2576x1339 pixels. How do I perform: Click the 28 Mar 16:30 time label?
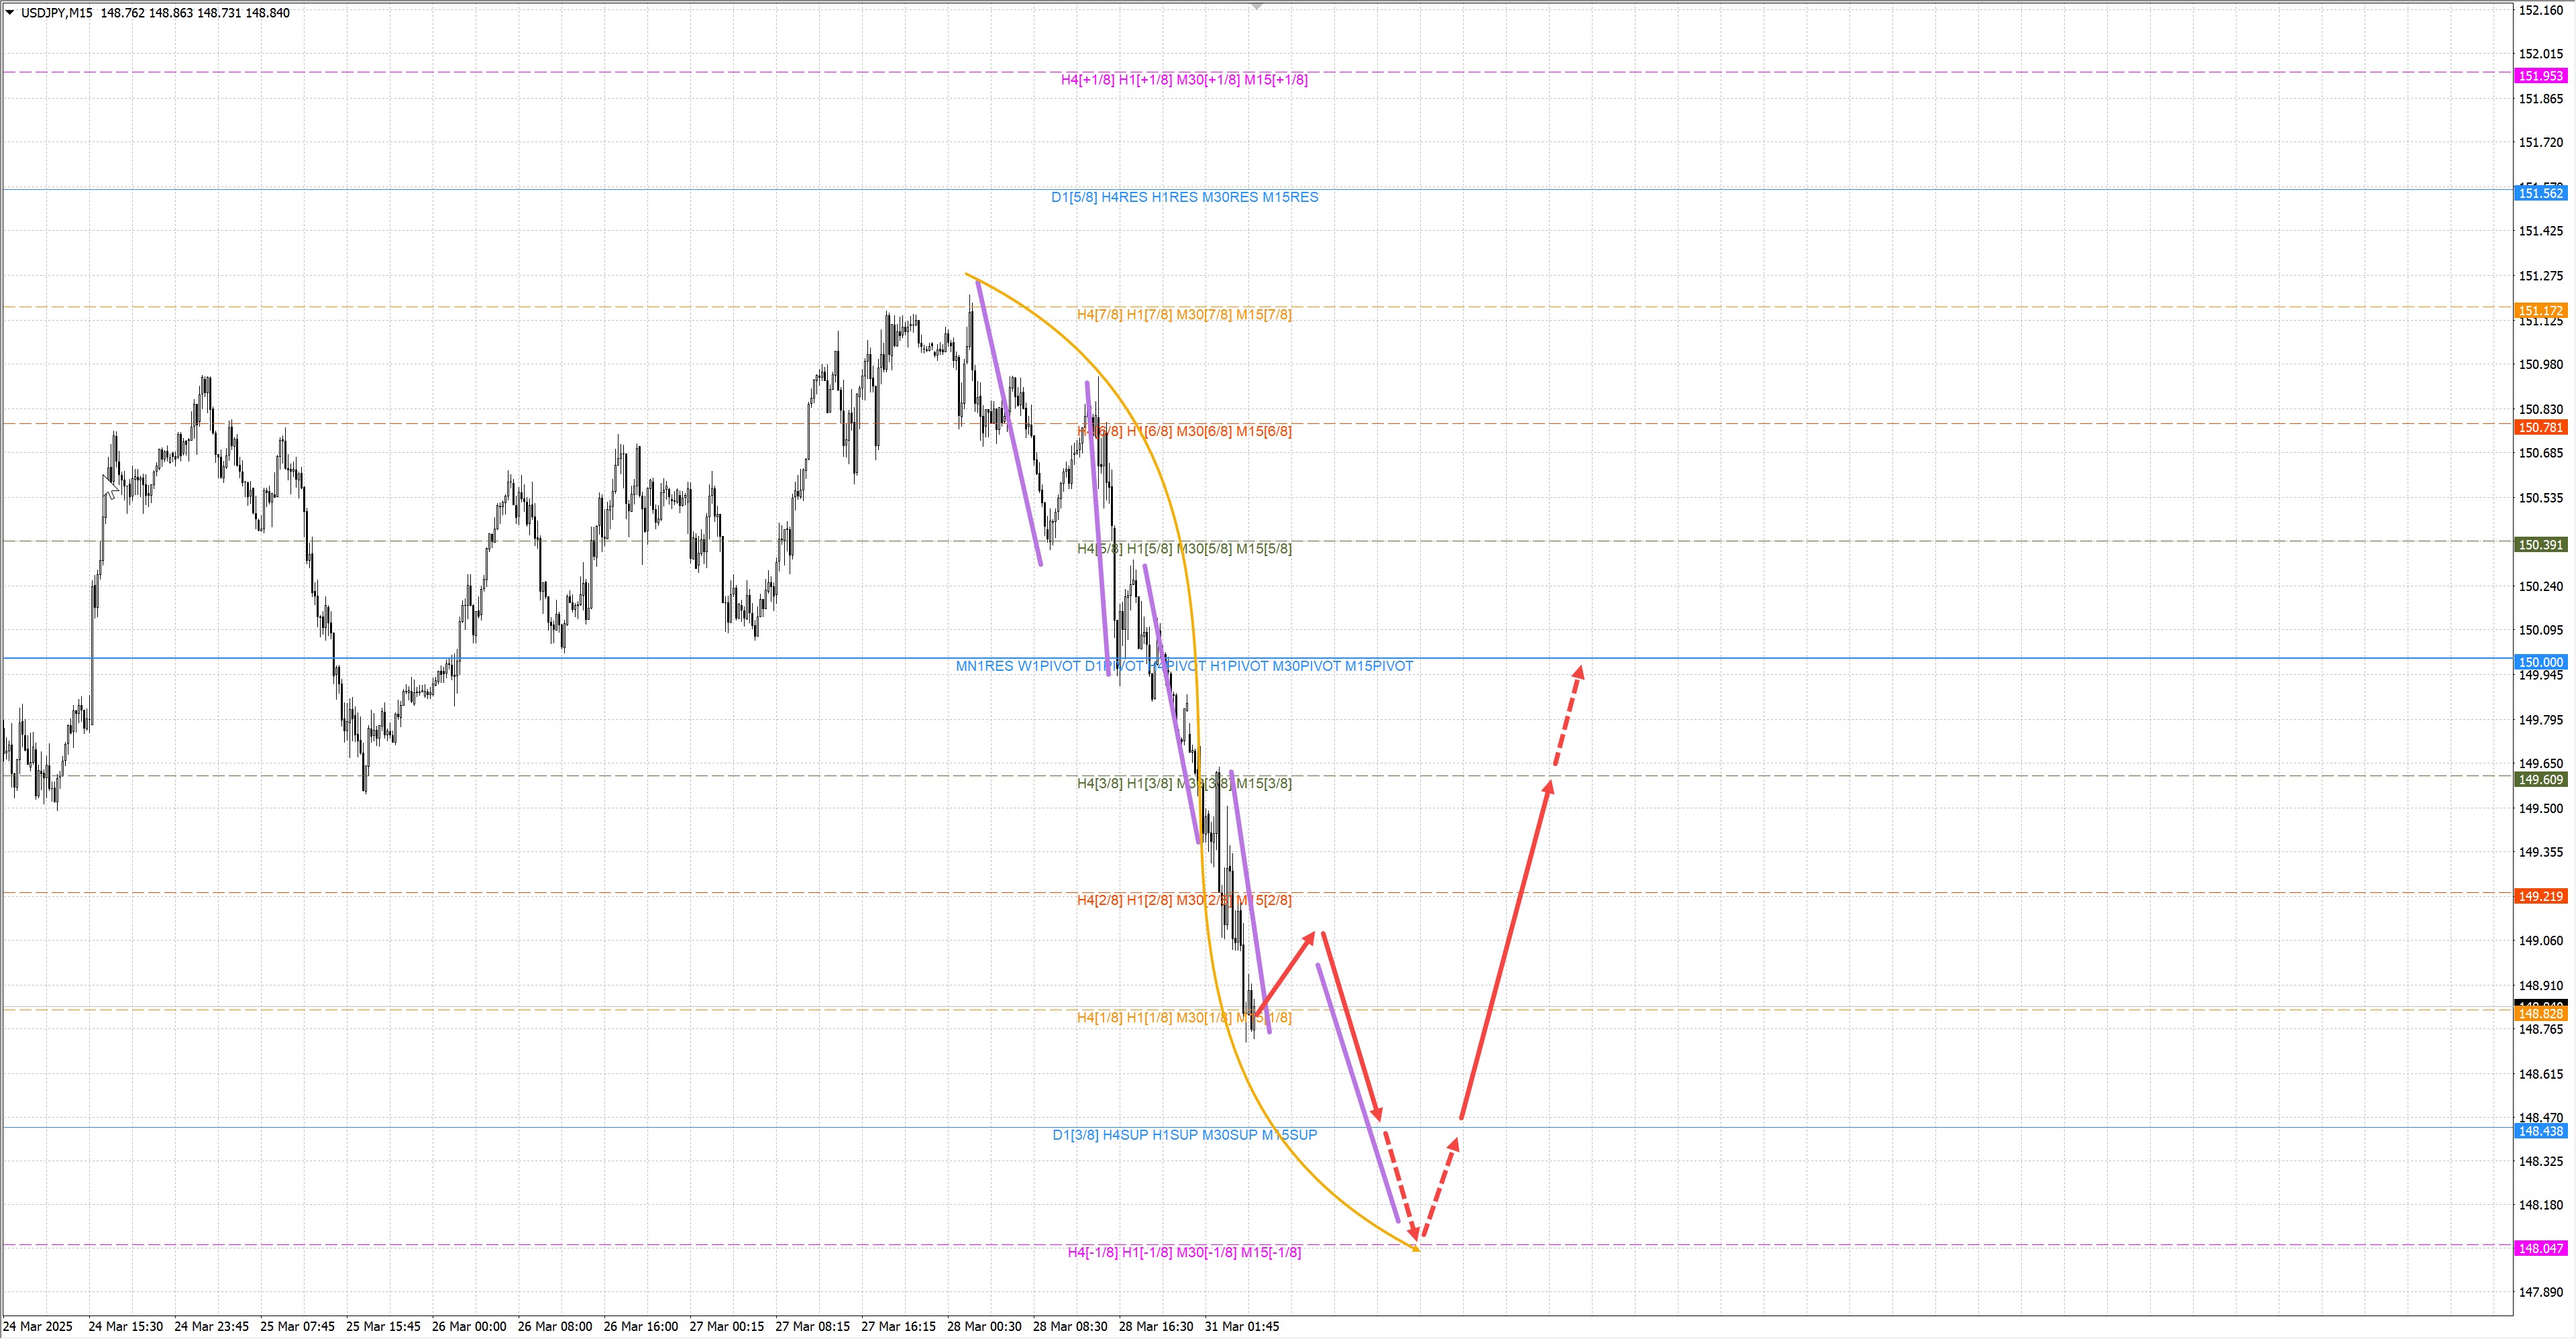pos(1155,1326)
